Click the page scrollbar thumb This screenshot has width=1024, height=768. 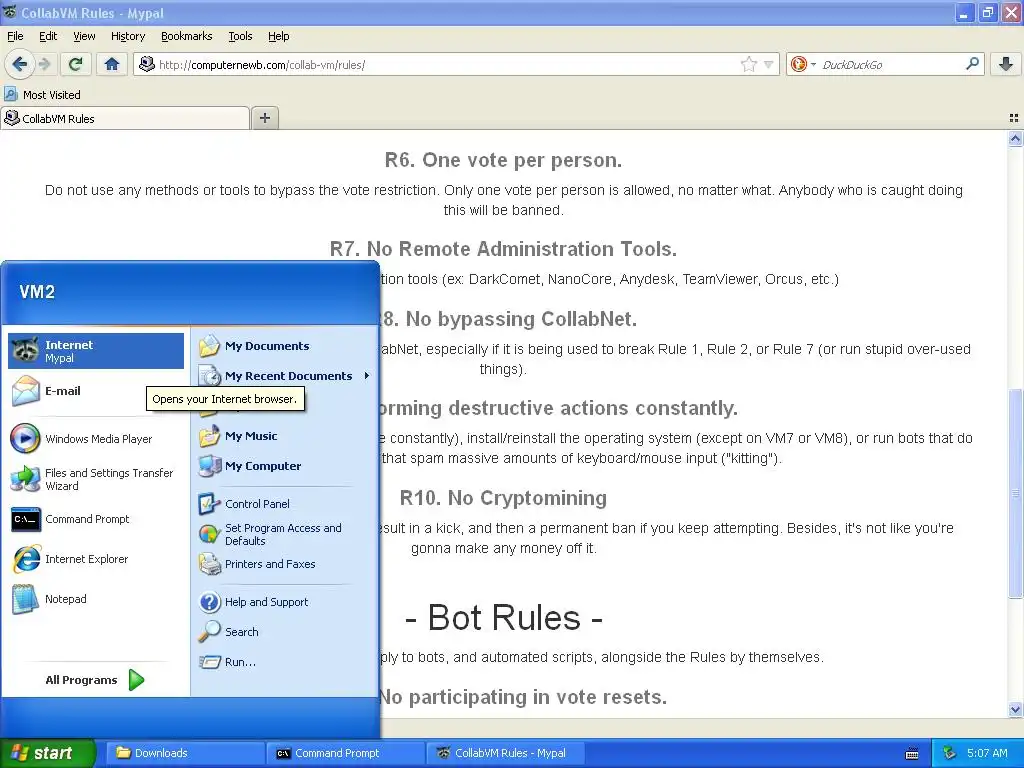[1015, 493]
